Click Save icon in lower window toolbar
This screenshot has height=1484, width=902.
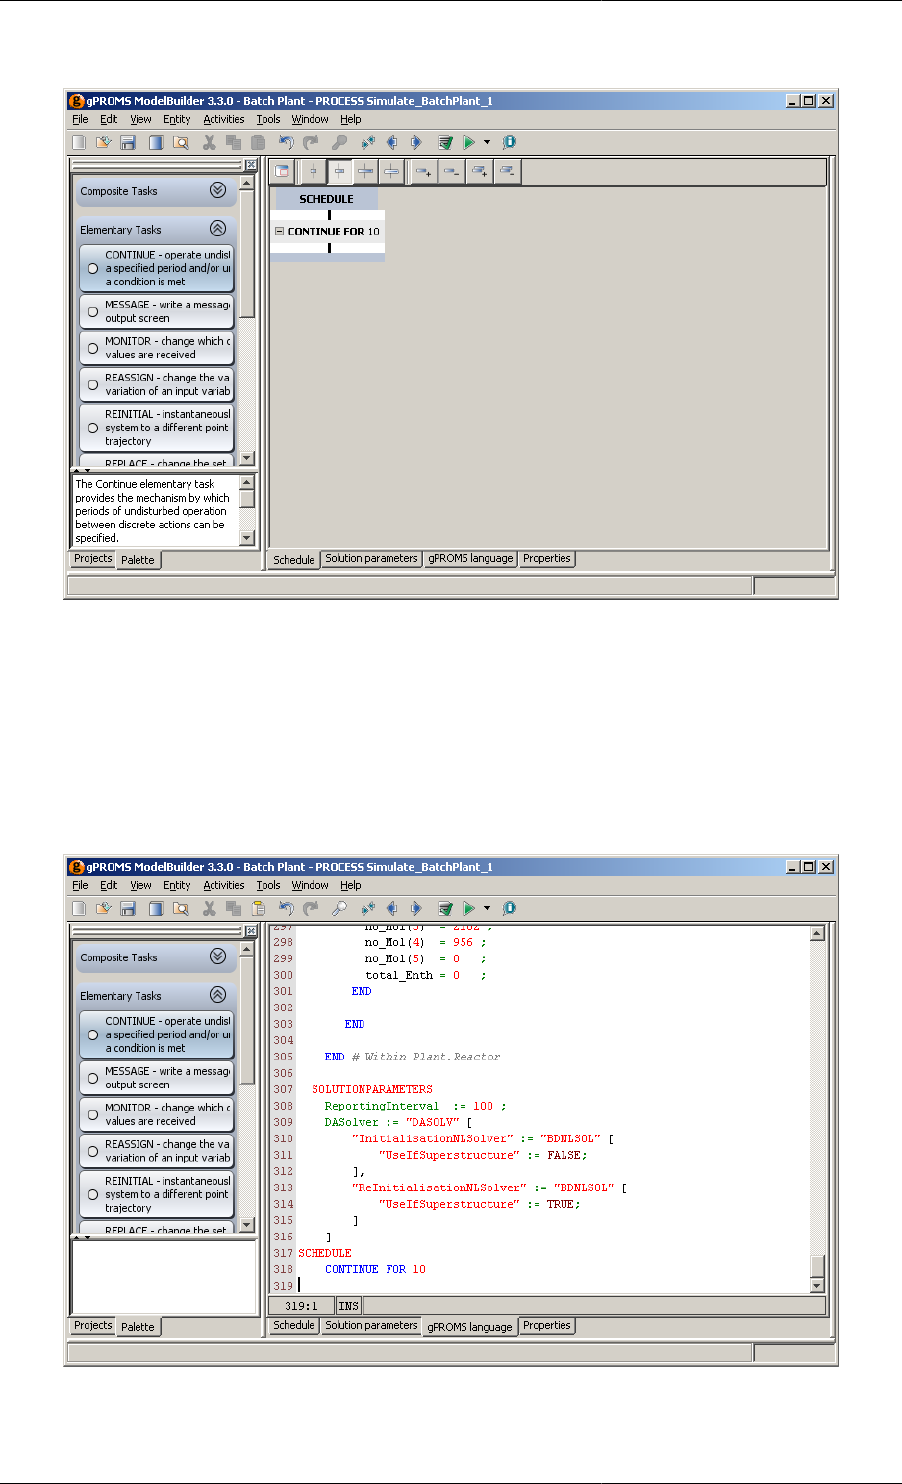[128, 909]
